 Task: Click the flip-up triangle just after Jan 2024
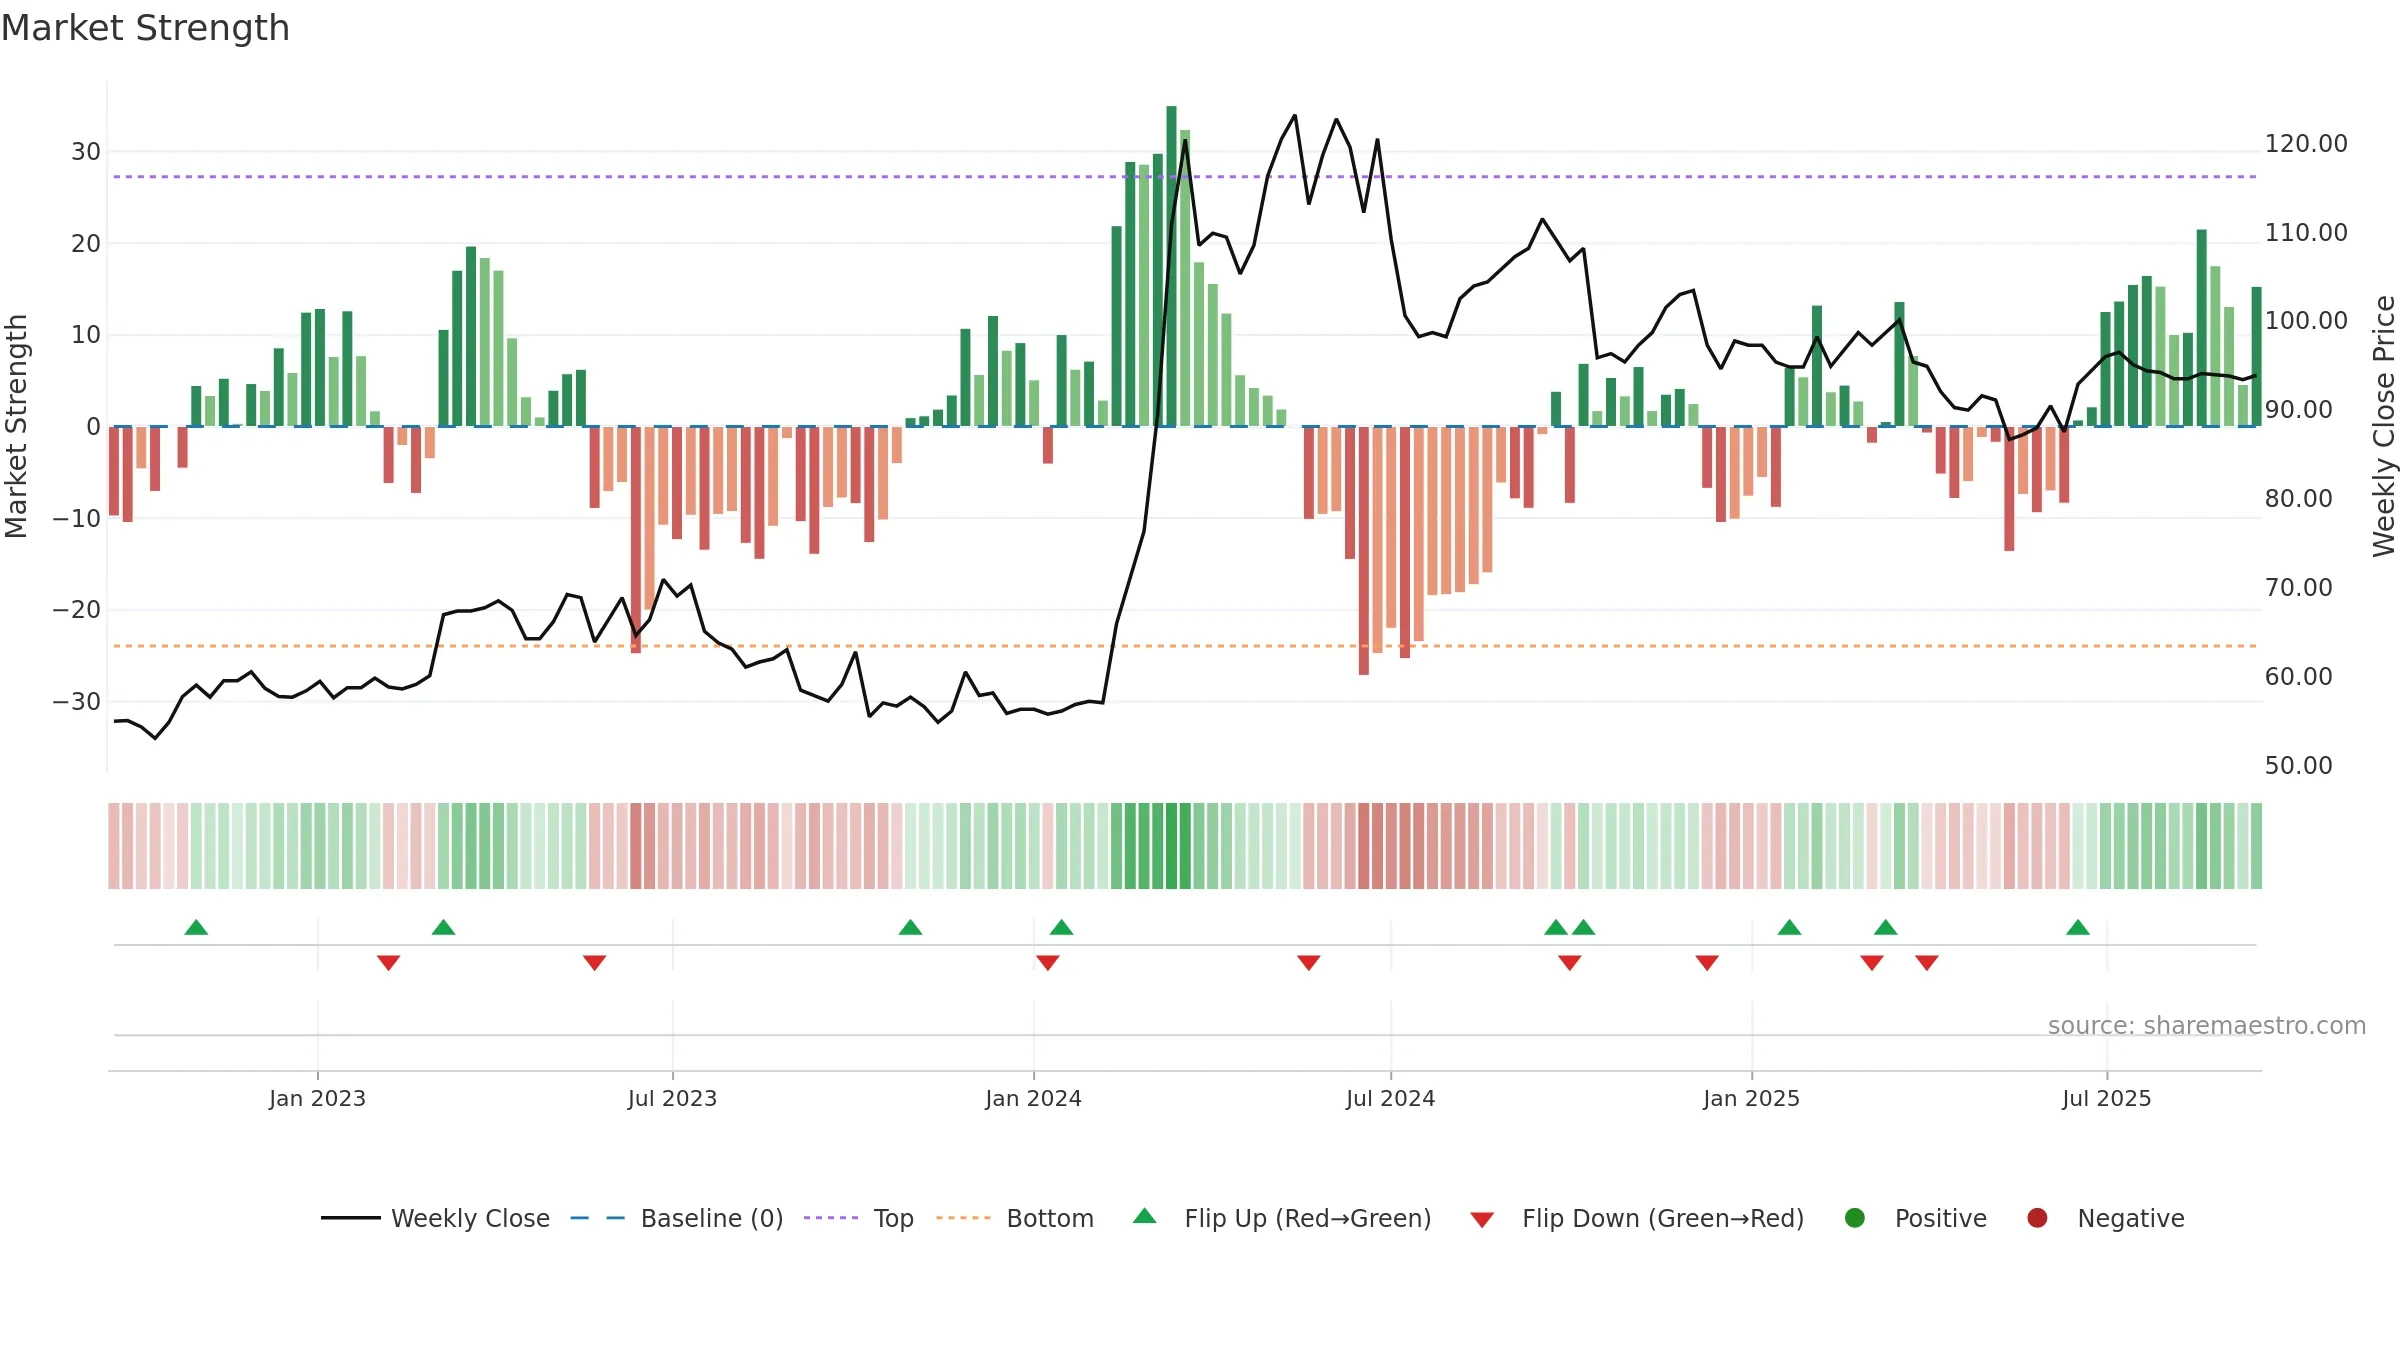(1062, 927)
